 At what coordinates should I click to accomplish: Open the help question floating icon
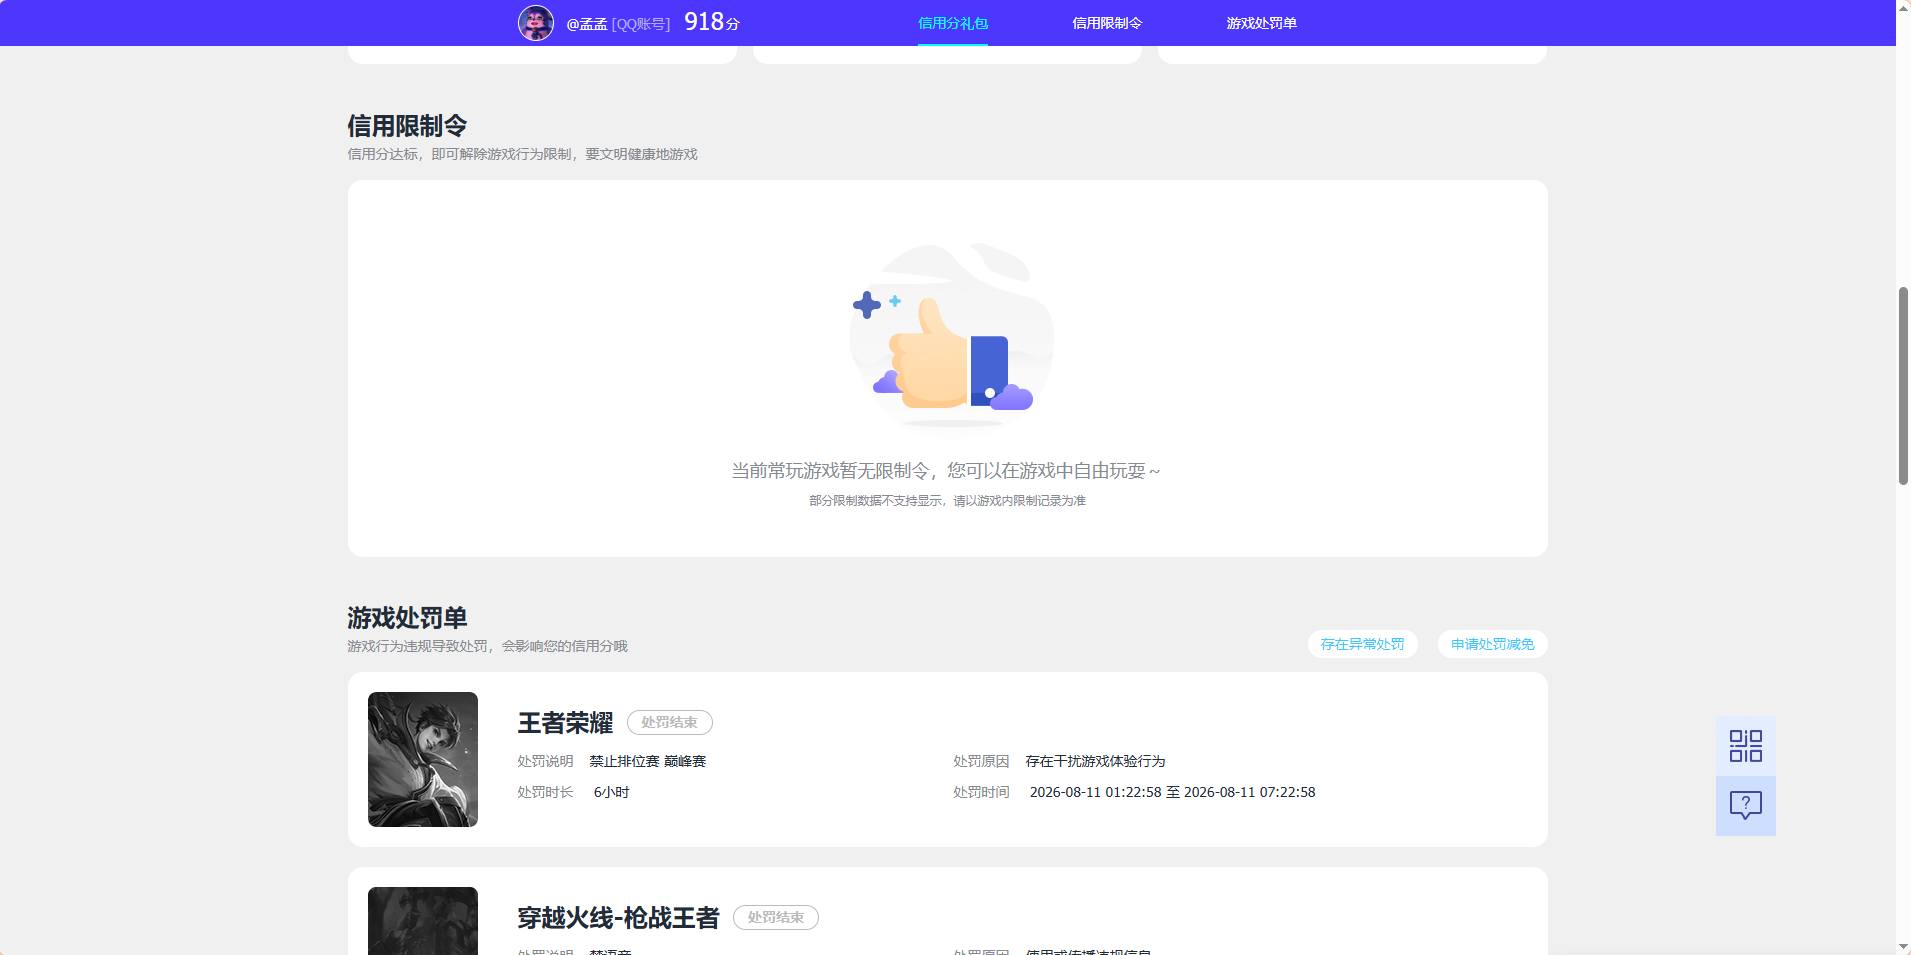click(x=1745, y=806)
